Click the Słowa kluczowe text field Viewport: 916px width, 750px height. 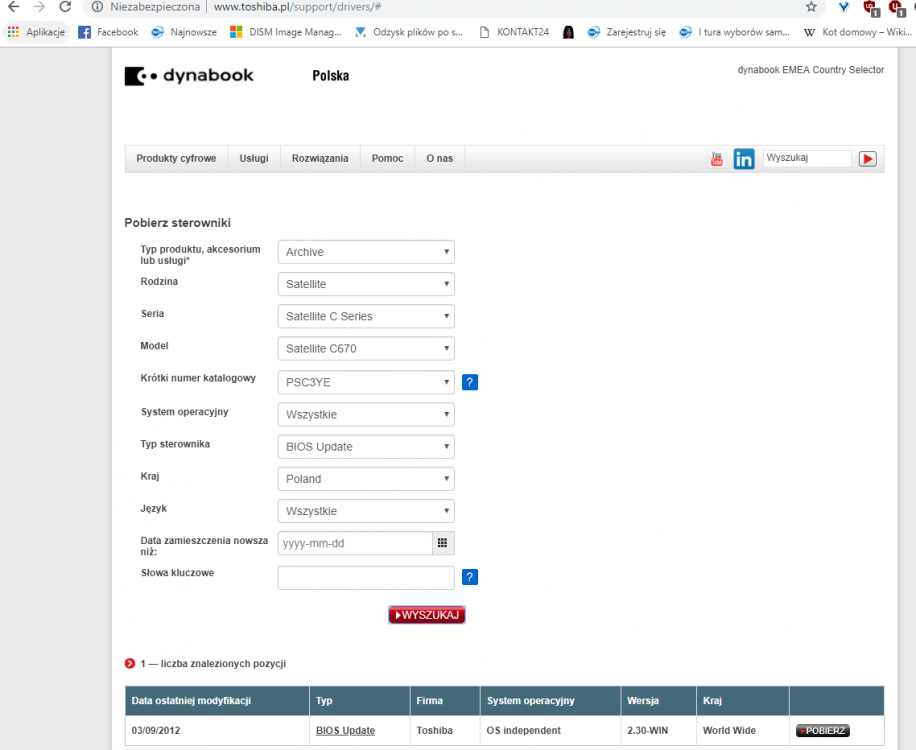pos(366,578)
